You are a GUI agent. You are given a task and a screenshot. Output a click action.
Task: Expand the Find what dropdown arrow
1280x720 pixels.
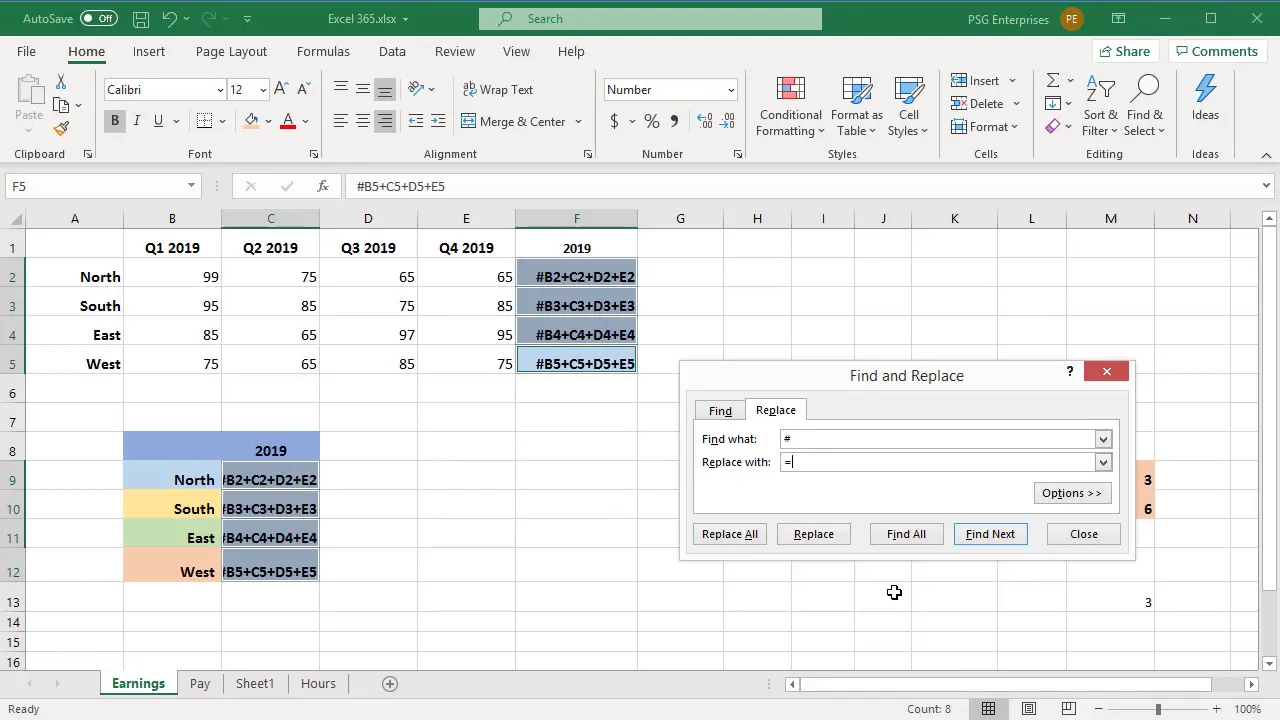click(x=1103, y=439)
